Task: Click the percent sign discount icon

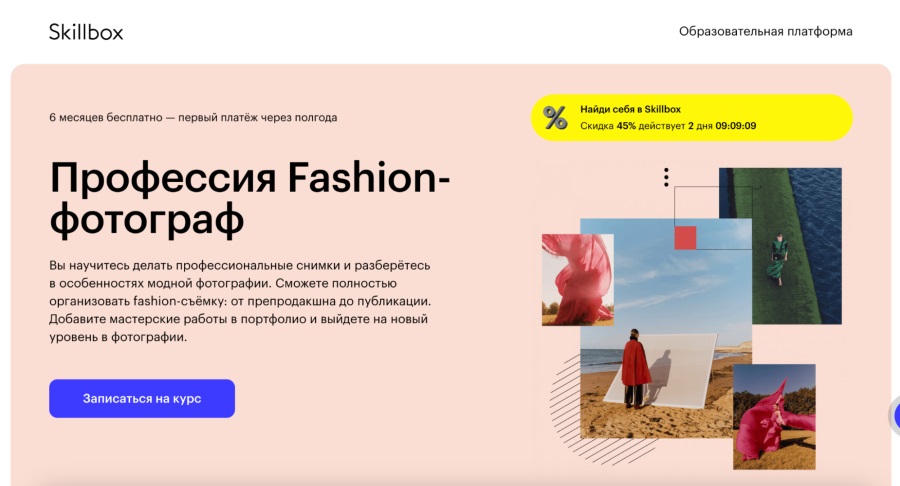Action: (555, 118)
